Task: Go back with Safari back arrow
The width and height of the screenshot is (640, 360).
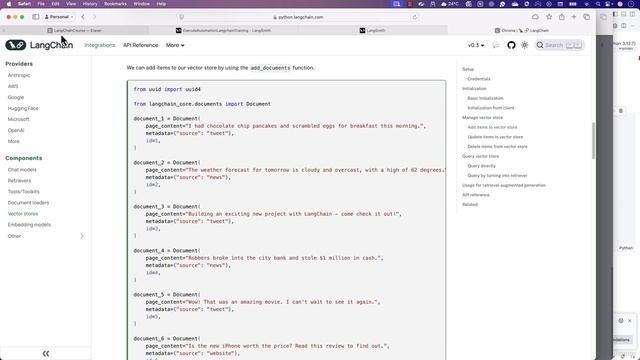Action: click(83, 17)
